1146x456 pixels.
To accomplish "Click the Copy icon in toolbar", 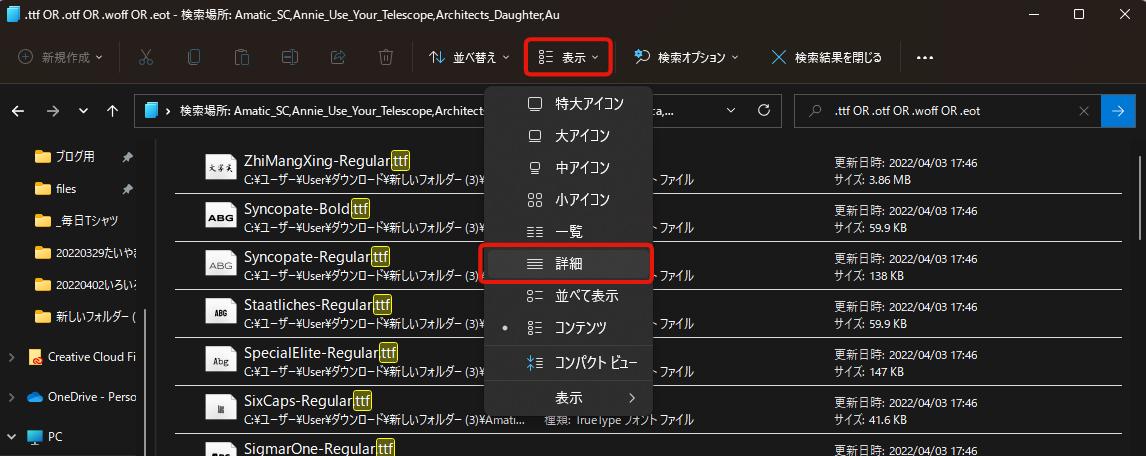I will (x=194, y=57).
